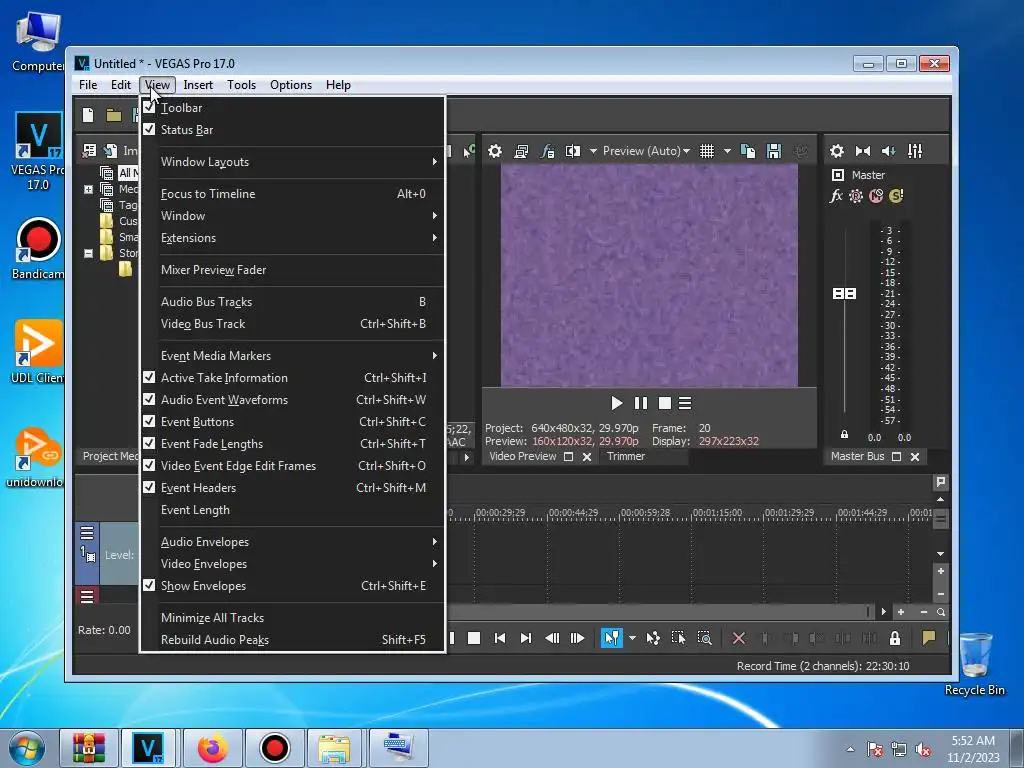1024x768 pixels.
Task: Toggle Video Event Edge Edit Frames
Action: pos(293,466)
